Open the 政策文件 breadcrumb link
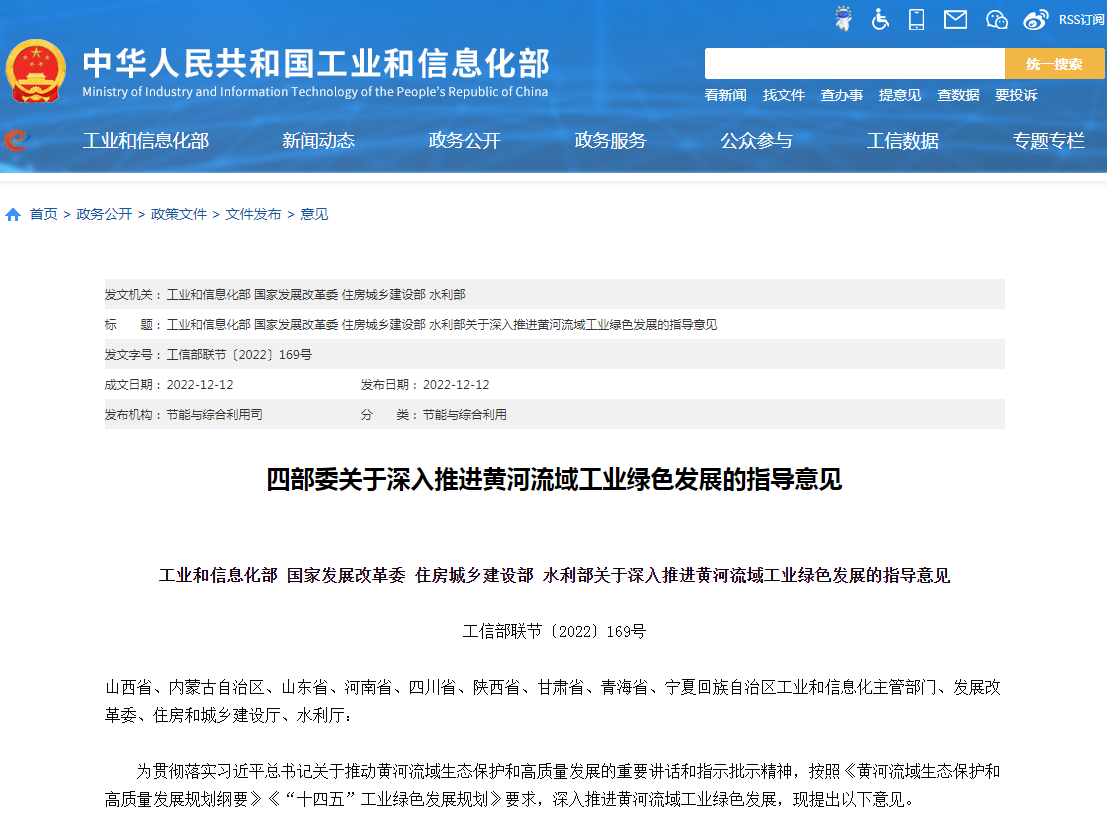The height and width of the screenshot is (816, 1107). (x=178, y=213)
